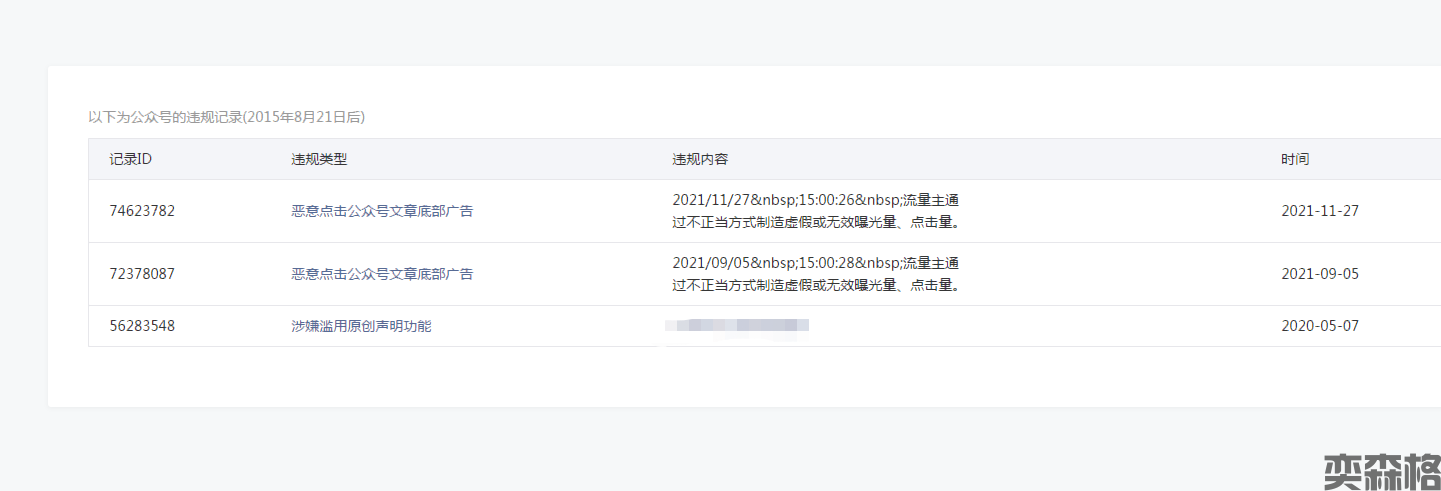The height and width of the screenshot is (491, 1441).
Task: Select record ID 56283548
Action: coord(142,326)
